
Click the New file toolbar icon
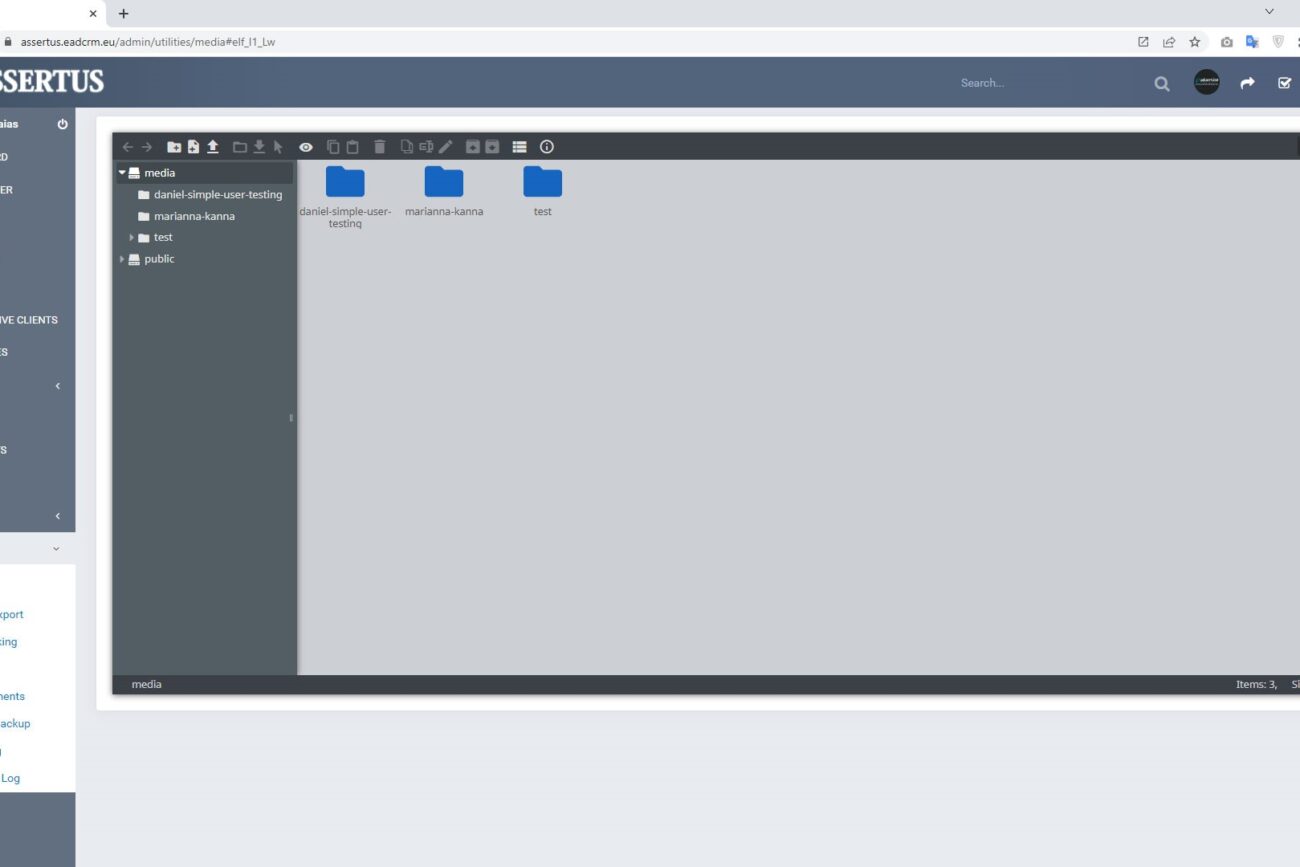(x=193, y=147)
